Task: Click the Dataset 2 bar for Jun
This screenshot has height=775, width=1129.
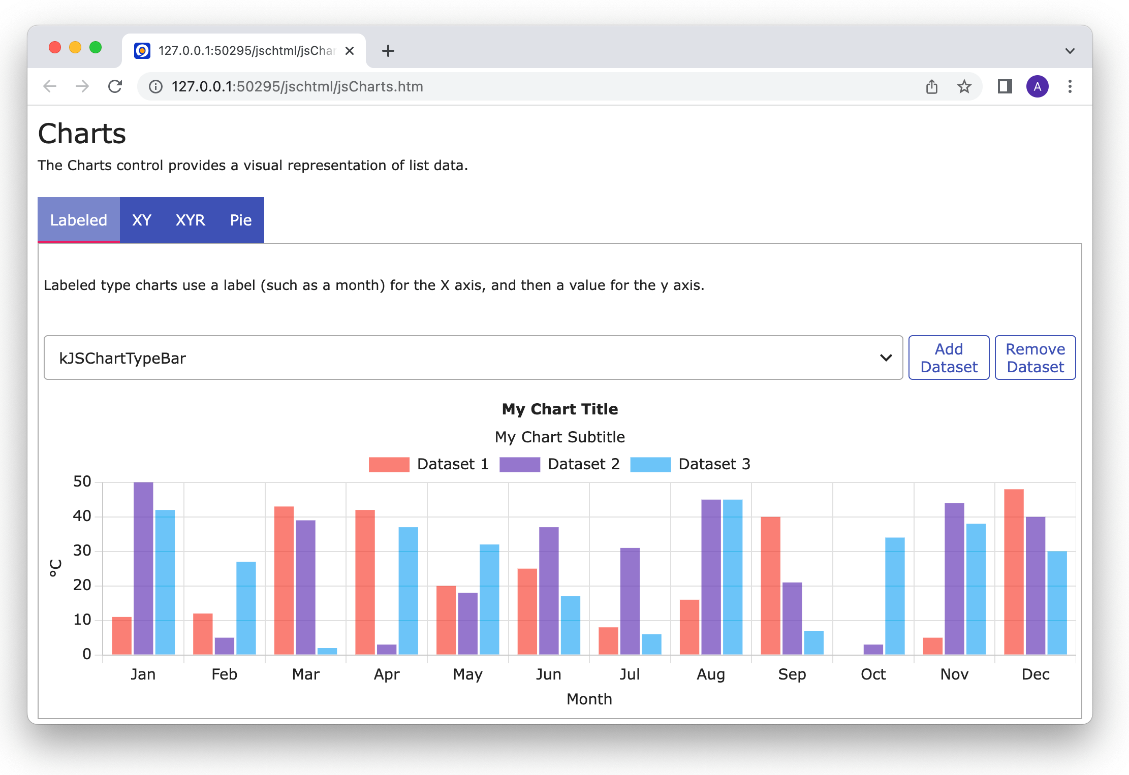Action: pyautogui.click(x=549, y=591)
